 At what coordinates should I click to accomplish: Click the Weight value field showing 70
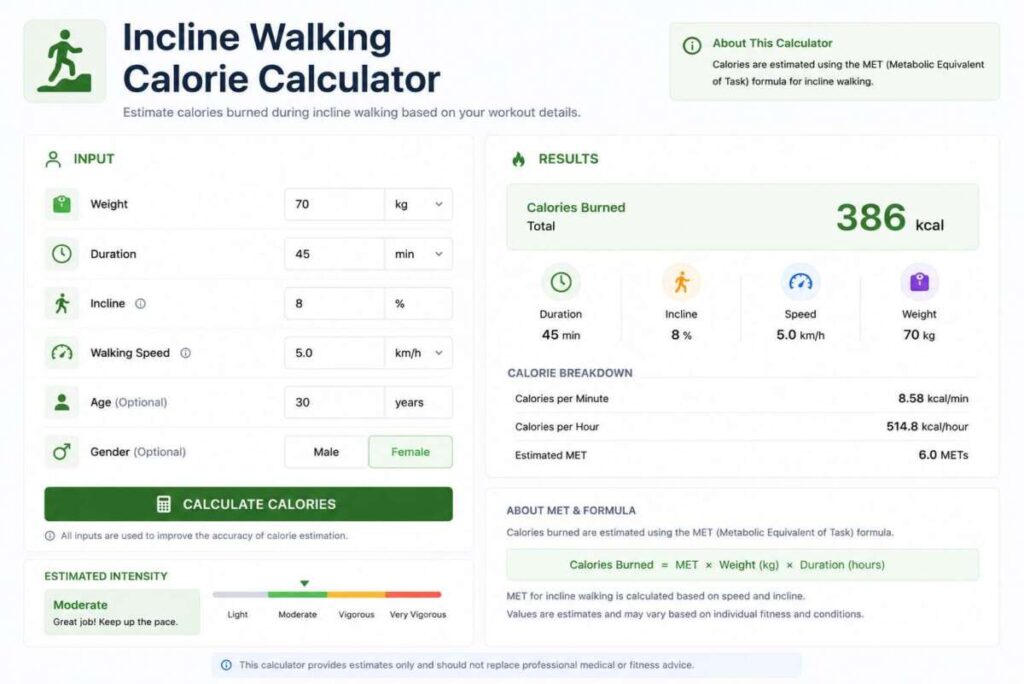[x=334, y=204]
